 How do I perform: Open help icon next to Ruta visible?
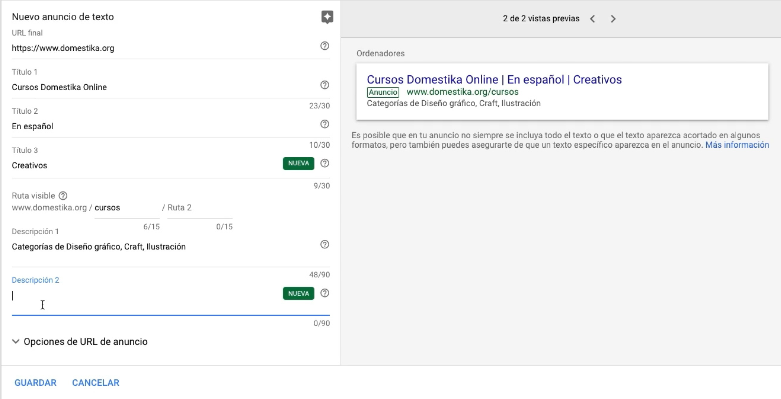point(63,196)
